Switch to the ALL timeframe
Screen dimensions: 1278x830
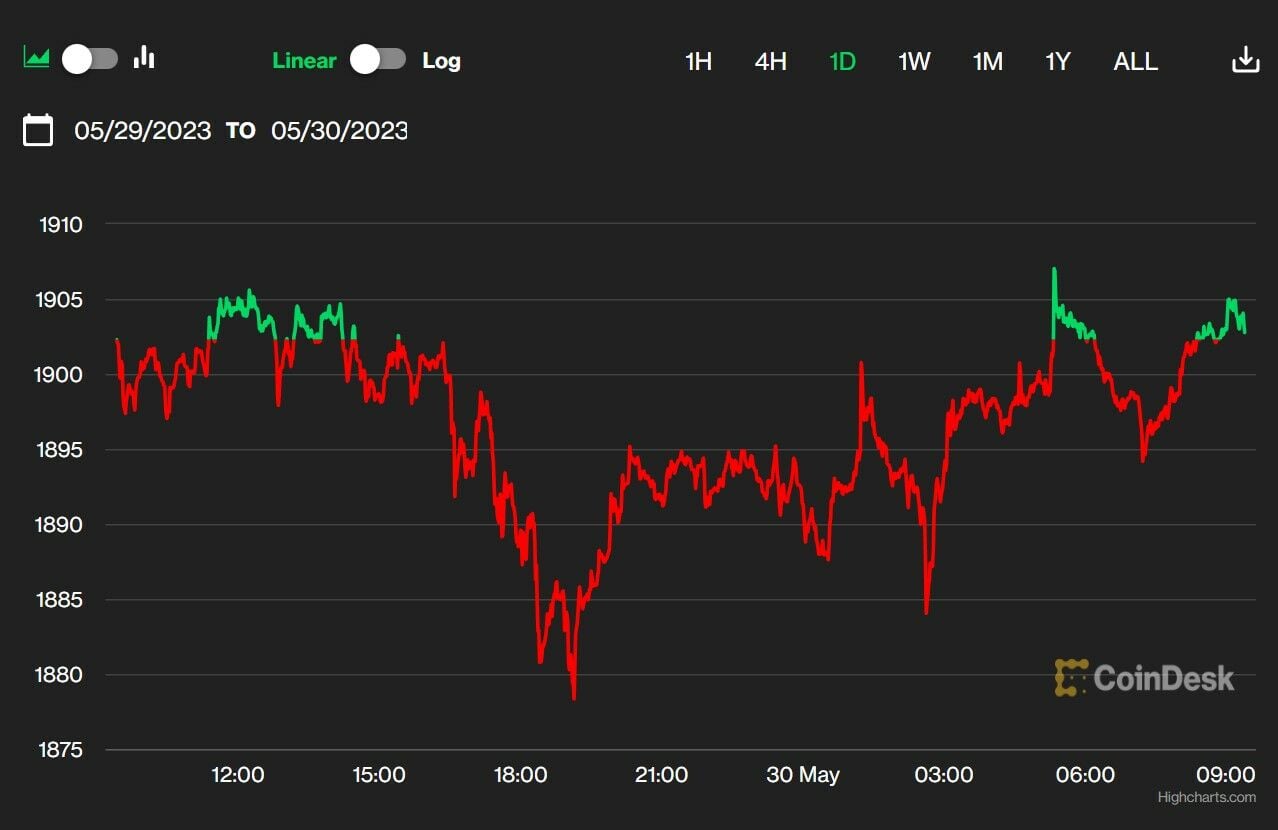(x=1136, y=61)
